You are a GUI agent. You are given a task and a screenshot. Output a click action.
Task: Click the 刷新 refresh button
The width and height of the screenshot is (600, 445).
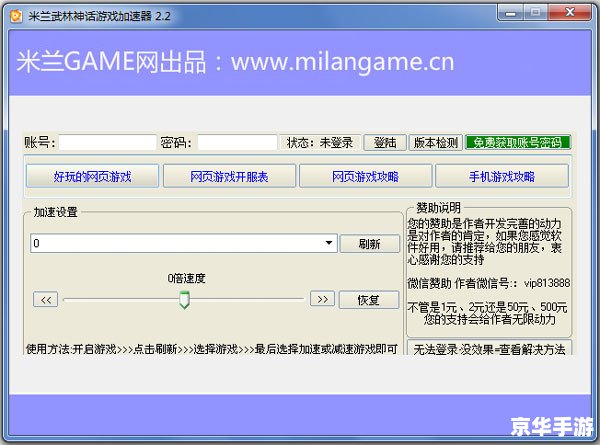[369, 244]
